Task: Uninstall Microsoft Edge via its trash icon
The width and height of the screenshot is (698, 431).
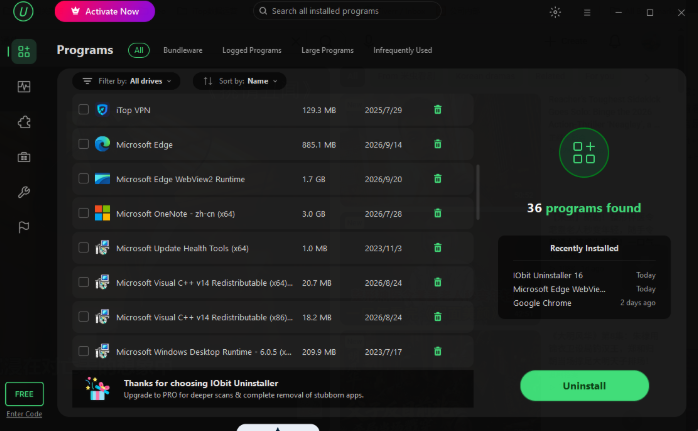Action: click(438, 144)
